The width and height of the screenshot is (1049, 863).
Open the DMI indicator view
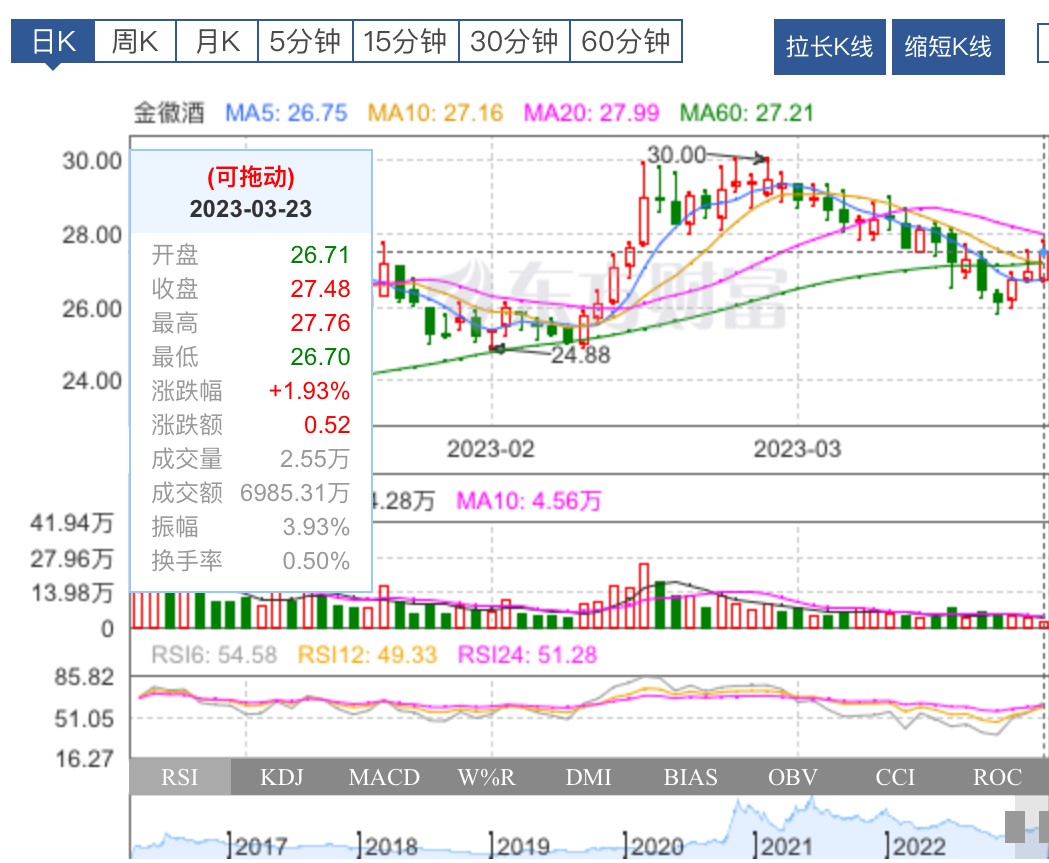tap(589, 777)
